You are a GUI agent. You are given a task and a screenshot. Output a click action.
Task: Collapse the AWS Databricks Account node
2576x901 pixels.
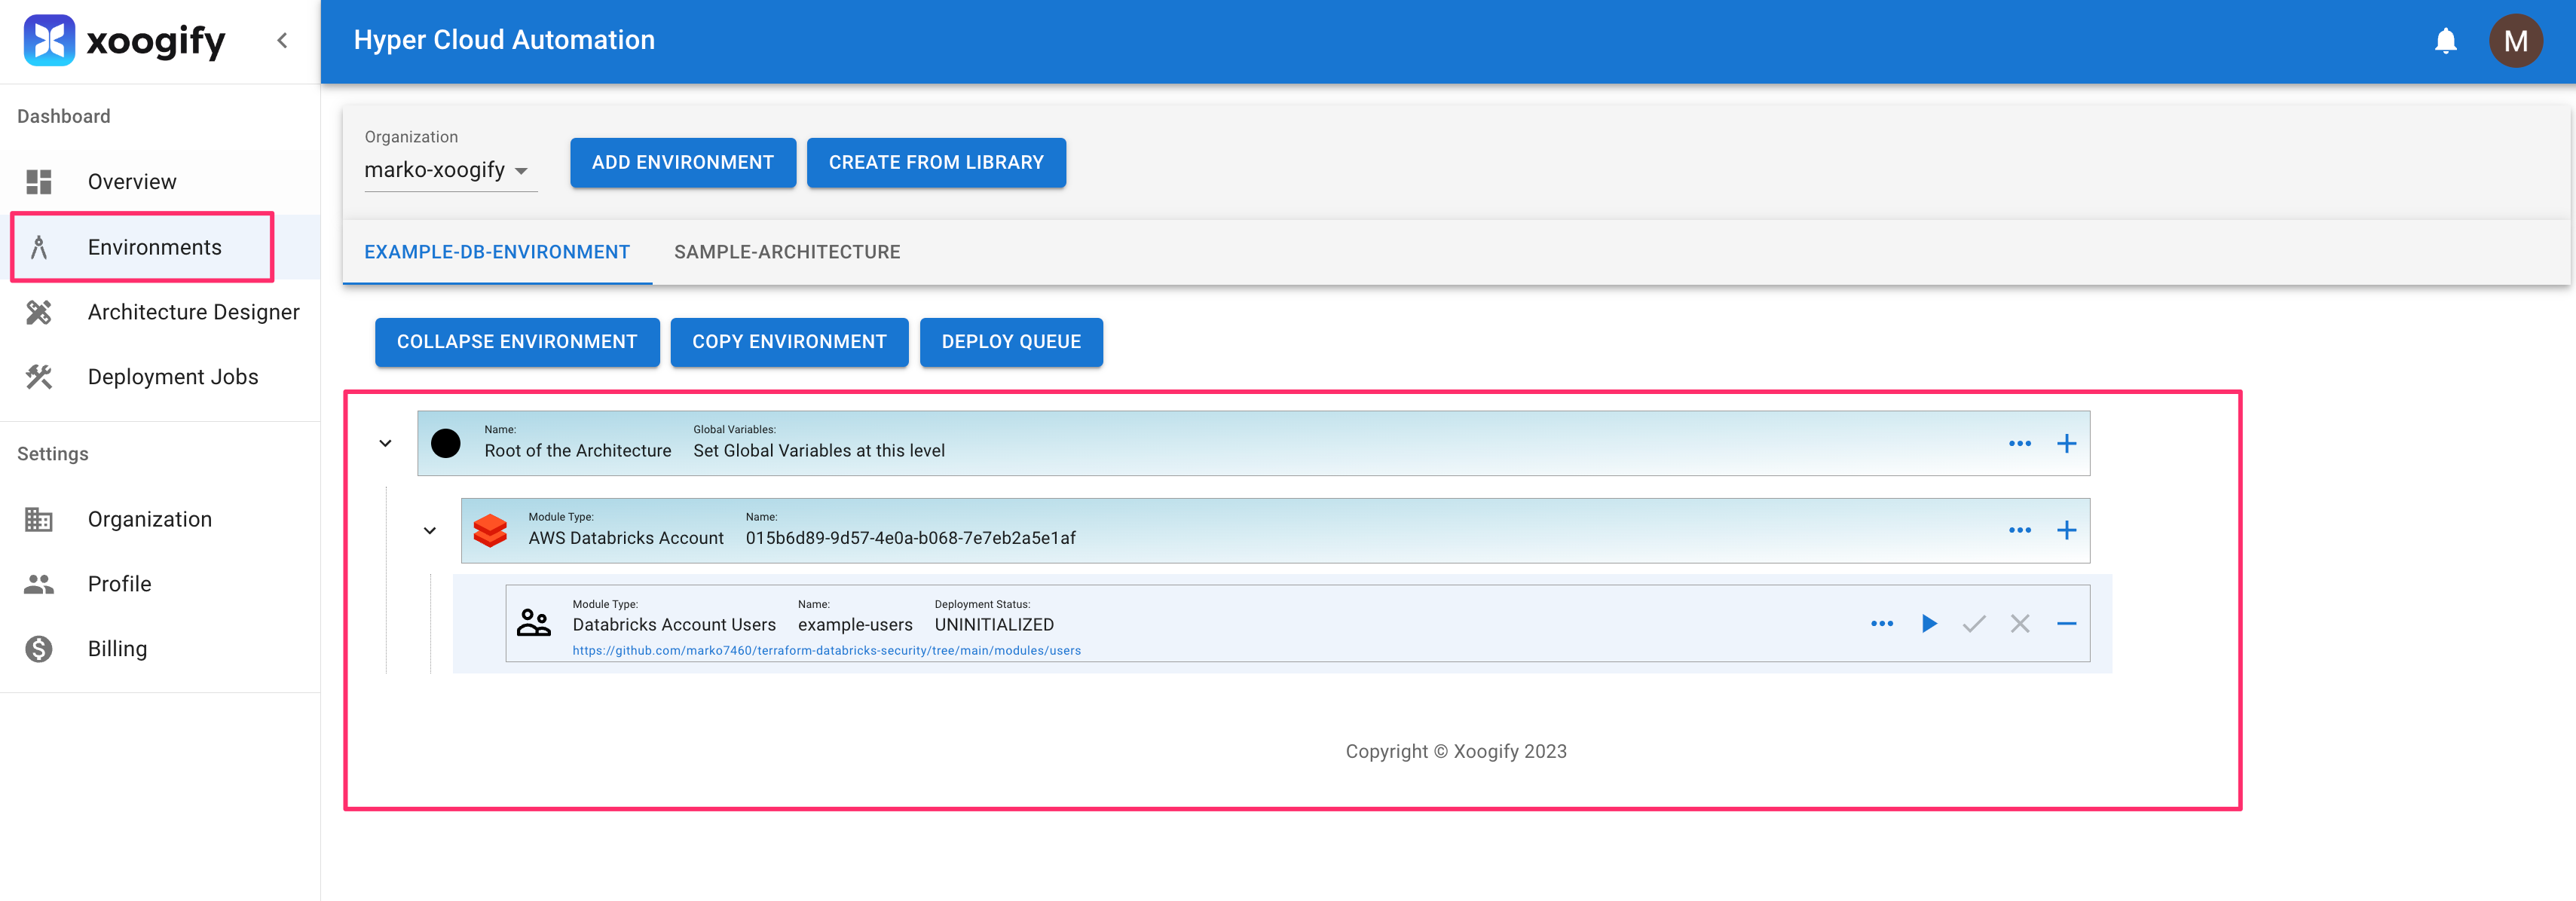point(429,531)
